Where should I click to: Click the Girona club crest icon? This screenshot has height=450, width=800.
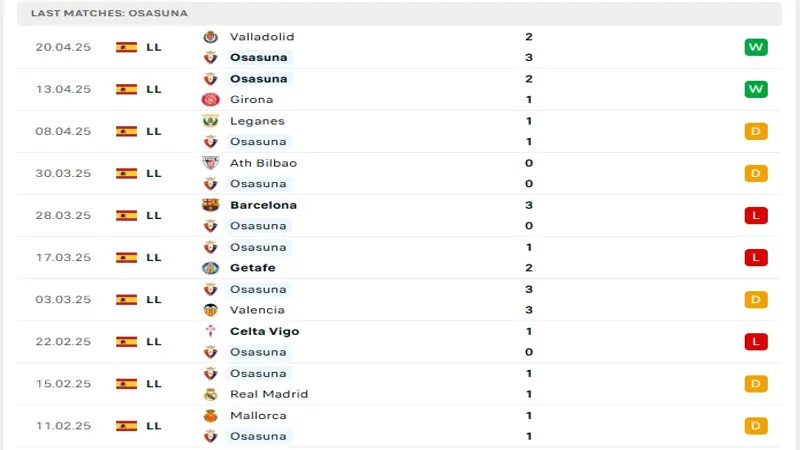pos(210,100)
